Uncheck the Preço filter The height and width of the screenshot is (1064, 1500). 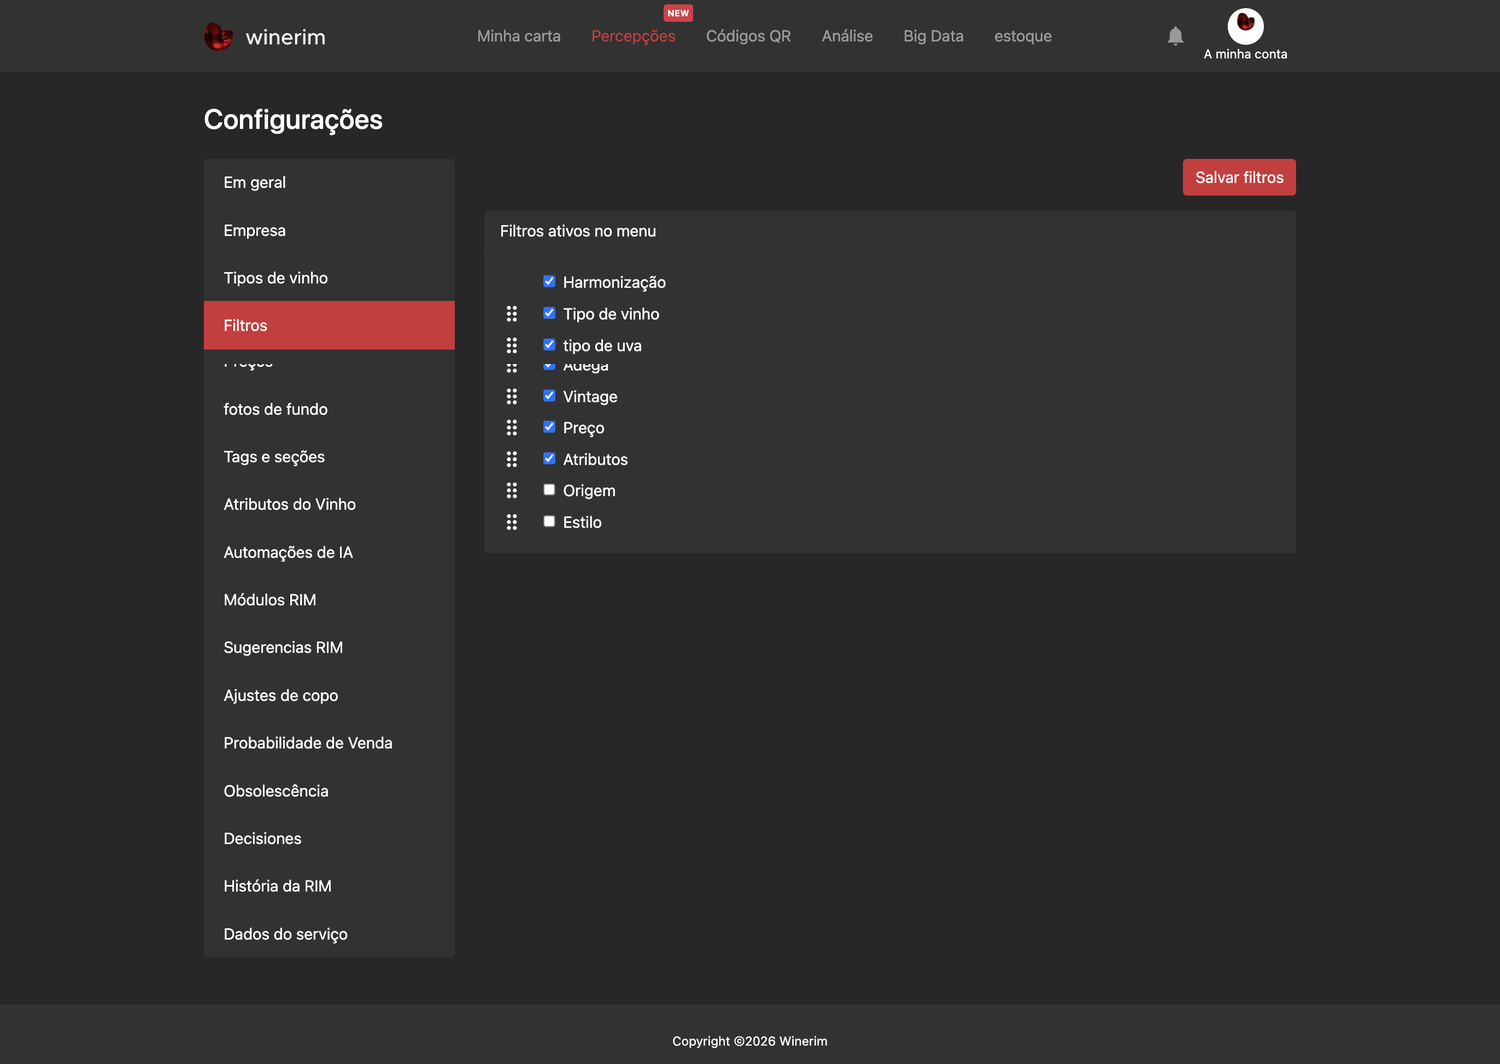pyautogui.click(x=549, y=427)
